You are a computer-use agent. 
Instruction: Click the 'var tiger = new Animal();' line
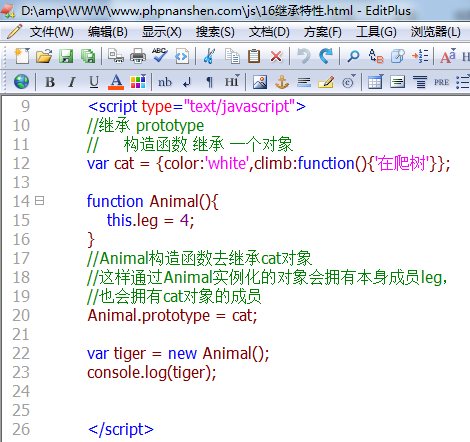[178, 353]
